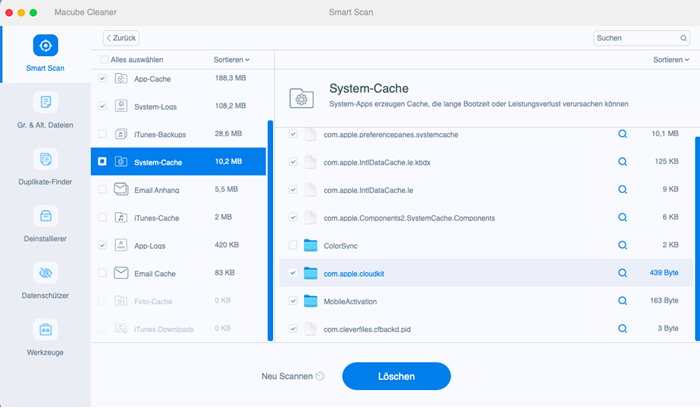
Task: Reveal com.apple.IntlDataCache.le with magnifier icon
Action: [x=622, y=190]
